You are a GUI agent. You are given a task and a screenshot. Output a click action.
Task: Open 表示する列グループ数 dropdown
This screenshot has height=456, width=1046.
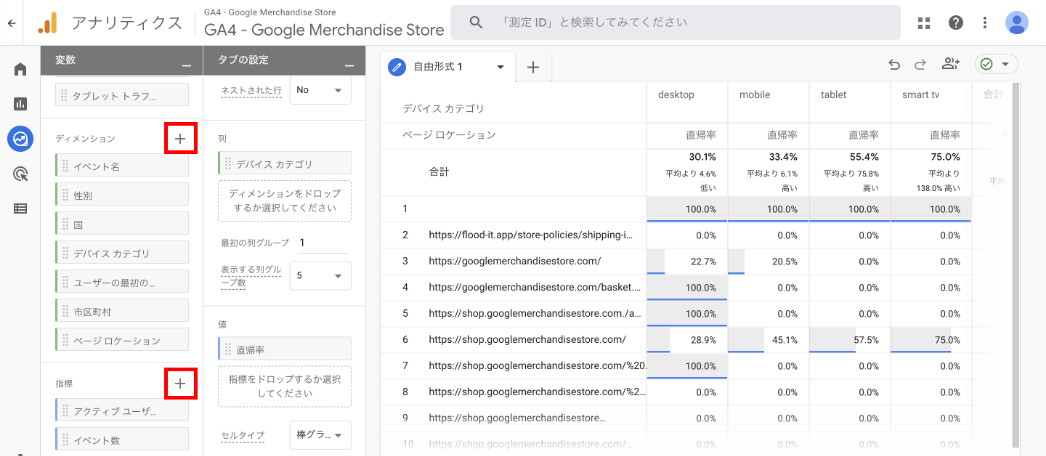click(x=320, y=275)
